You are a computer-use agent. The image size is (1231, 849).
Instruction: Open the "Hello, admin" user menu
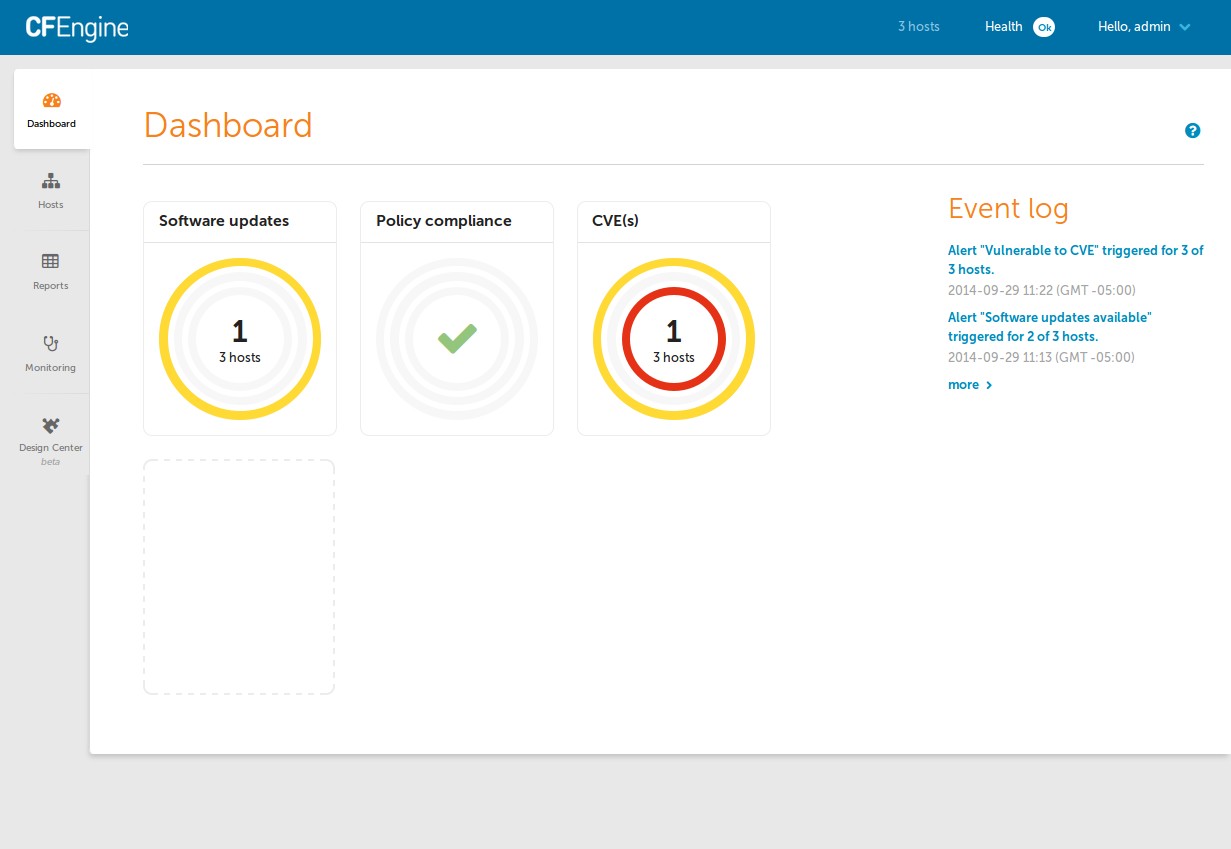click(1144, 27)
